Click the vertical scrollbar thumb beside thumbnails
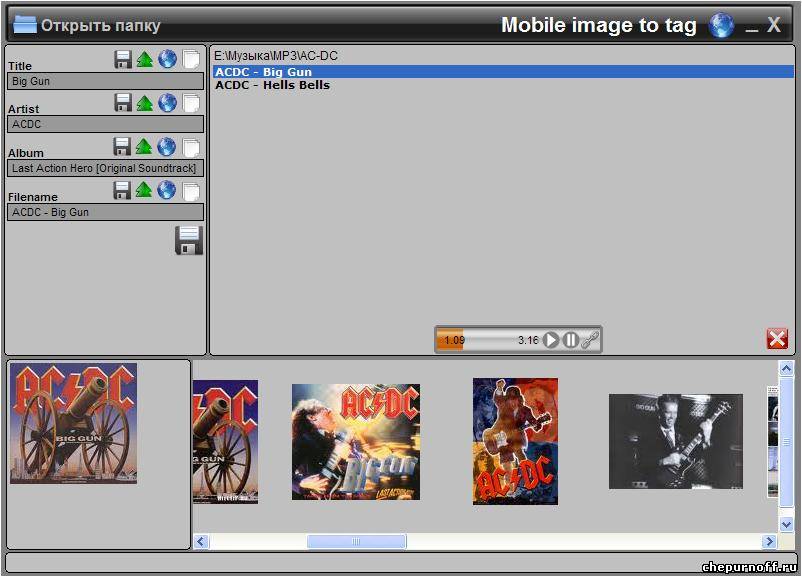The height and width of the screenshot is (577, 802). point(786,441)
